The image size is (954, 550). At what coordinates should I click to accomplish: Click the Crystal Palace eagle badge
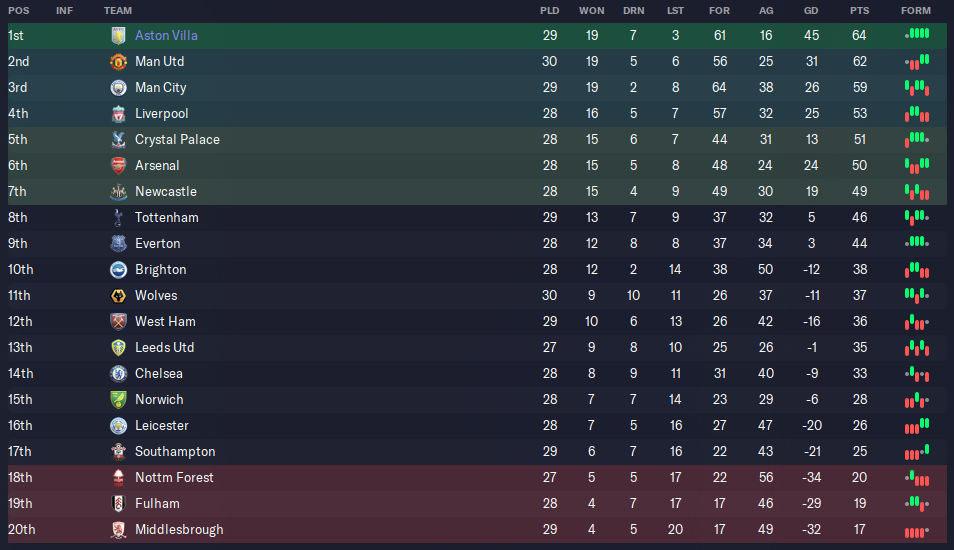[119, 140]
